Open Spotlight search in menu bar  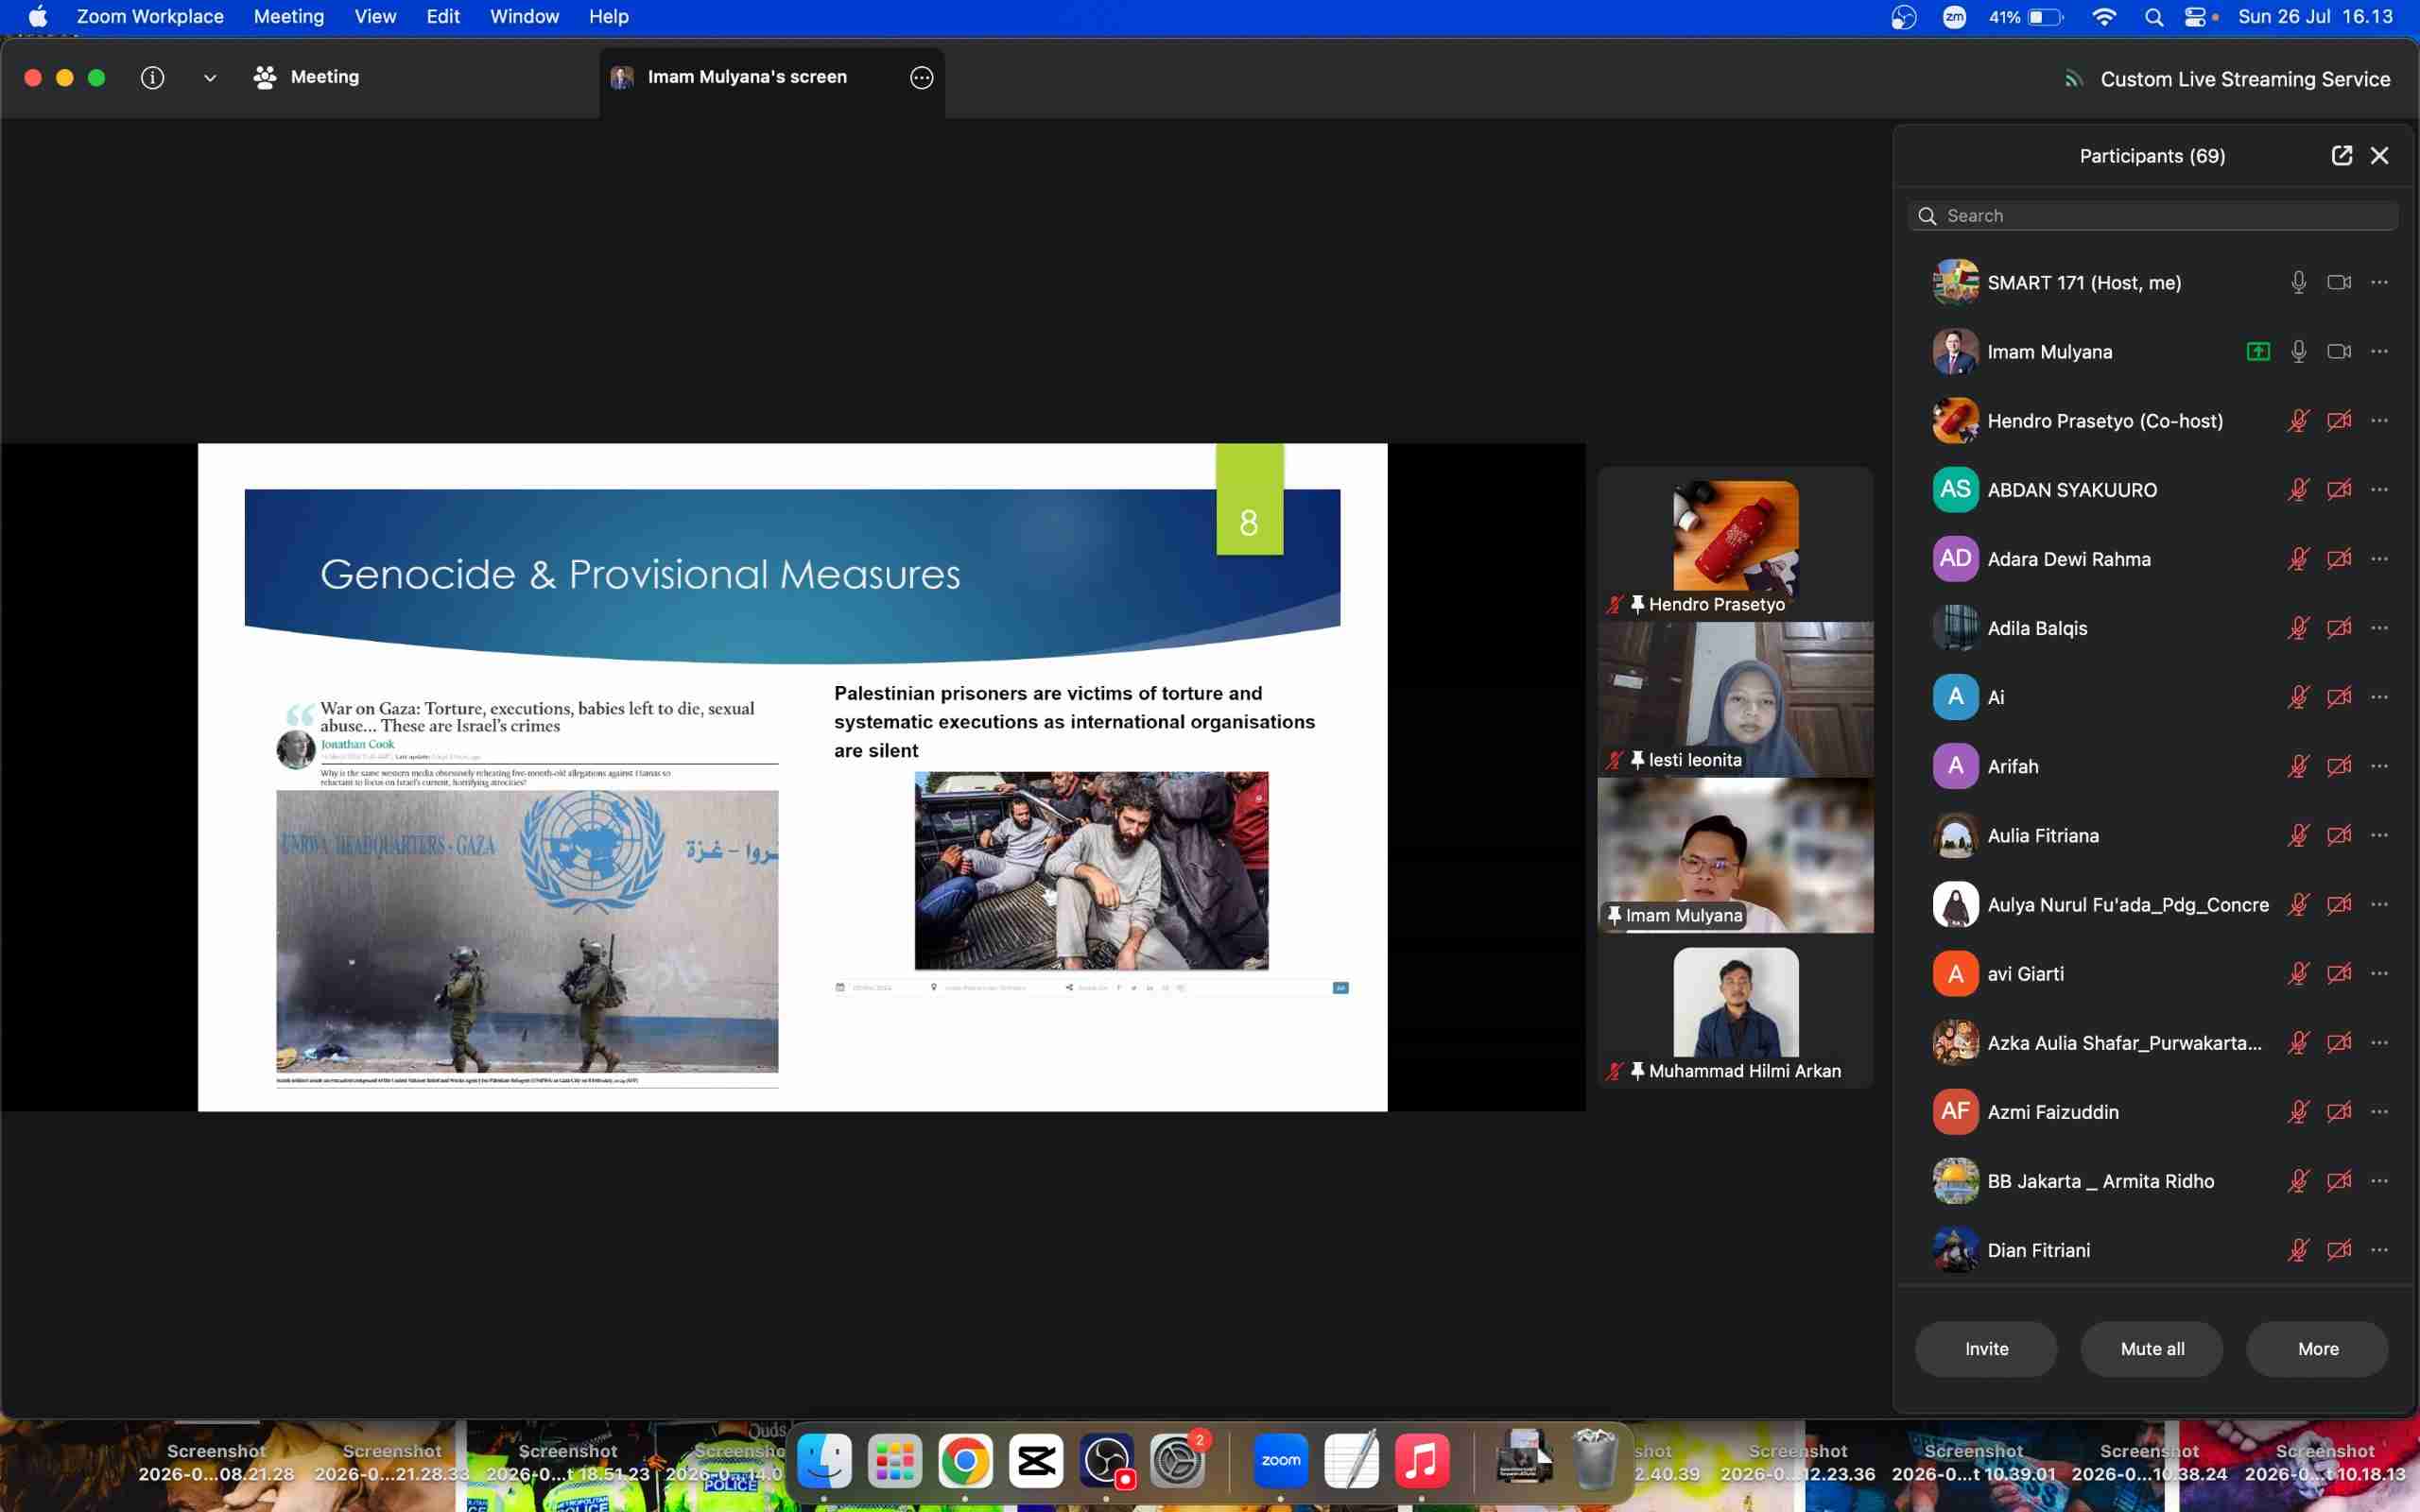pyautogui.click(x=2154, y=17)
